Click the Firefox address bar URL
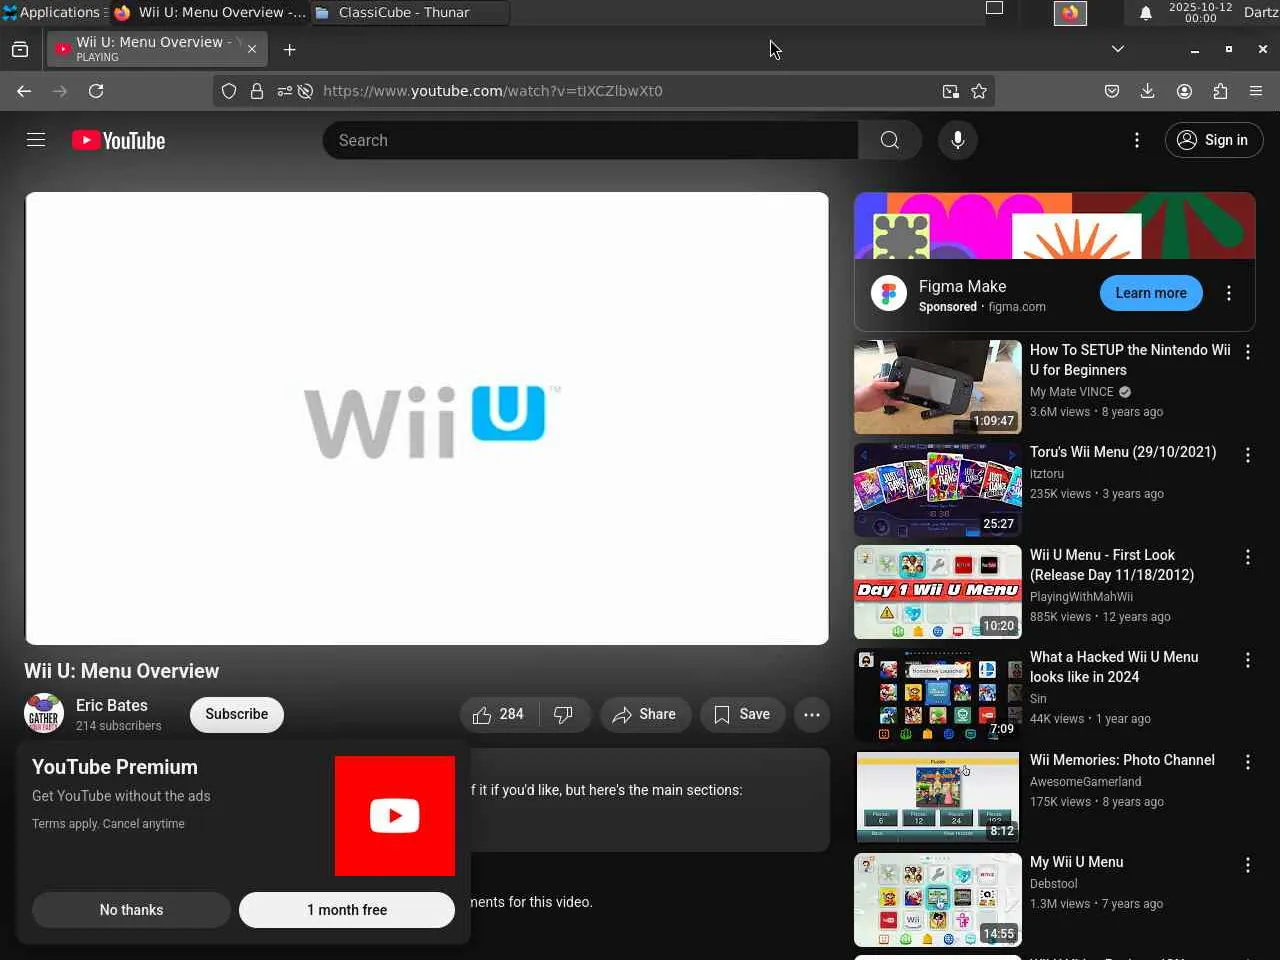This screenshot has width=1280, height=960. 492,91
